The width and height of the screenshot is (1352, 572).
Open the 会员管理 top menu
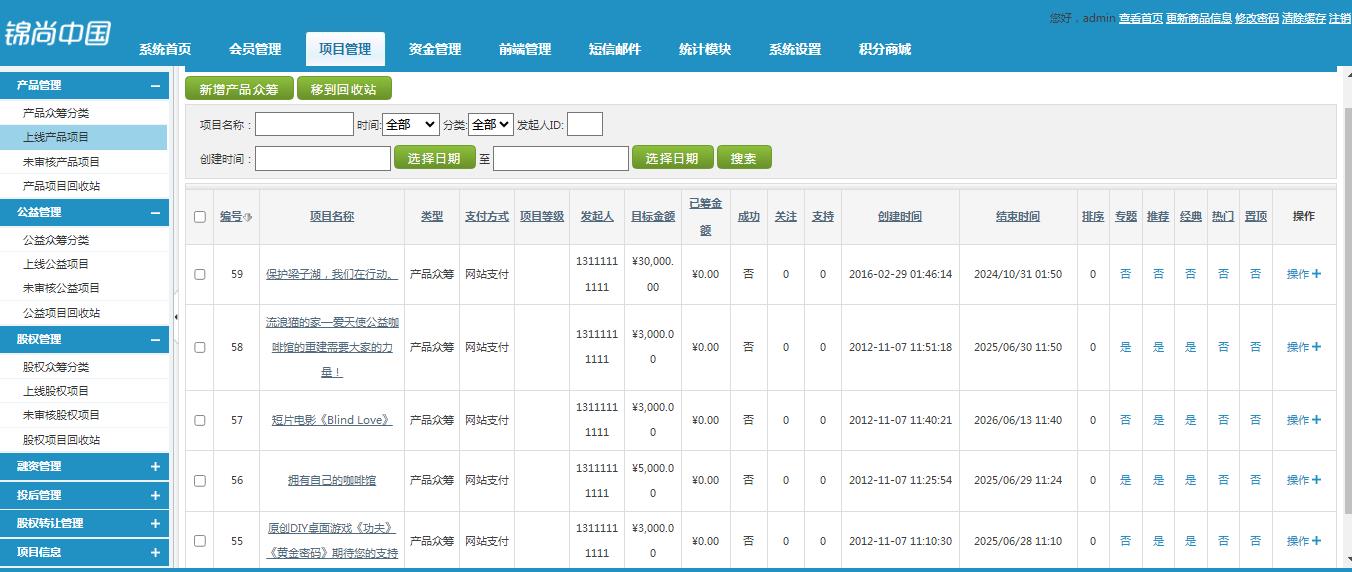255,49
